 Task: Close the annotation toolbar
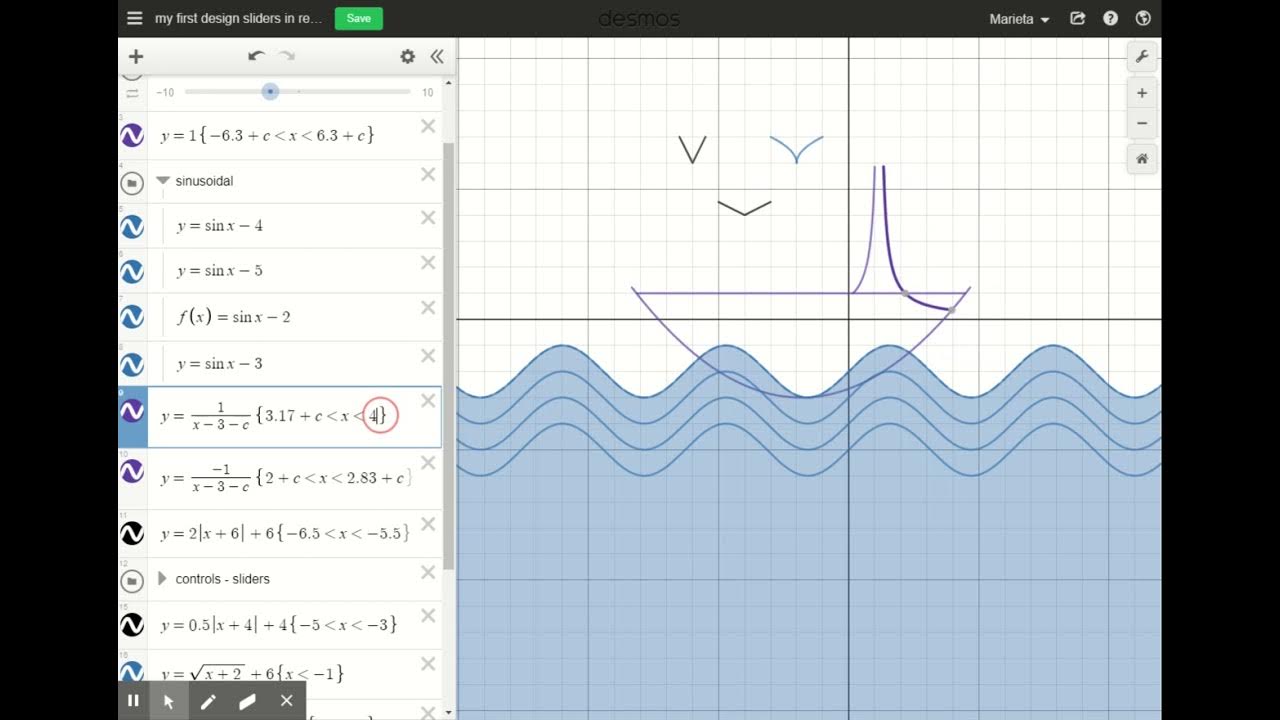pyautogui.click(x=286, y=701)
